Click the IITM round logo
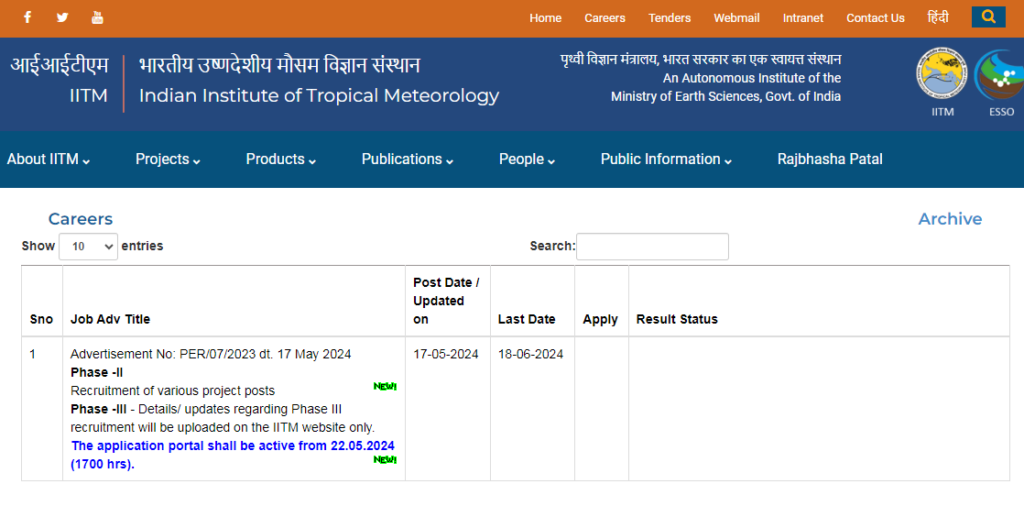The height and width of the screenshot is (517, 1024). point(942,74)
